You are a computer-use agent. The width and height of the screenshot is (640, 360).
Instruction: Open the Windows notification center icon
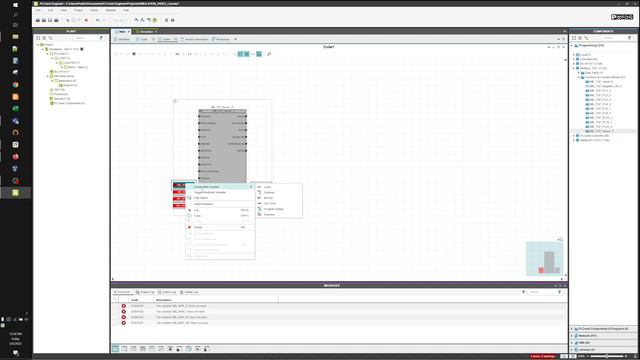[16, 353]
